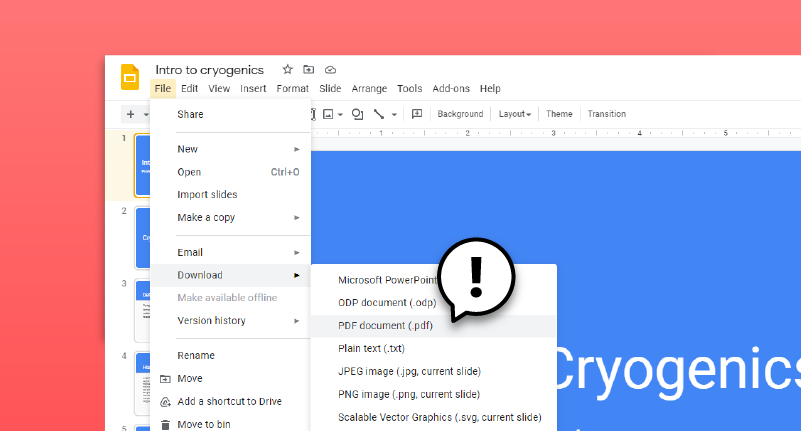Click the cloud save status icon

pos(330,70)
